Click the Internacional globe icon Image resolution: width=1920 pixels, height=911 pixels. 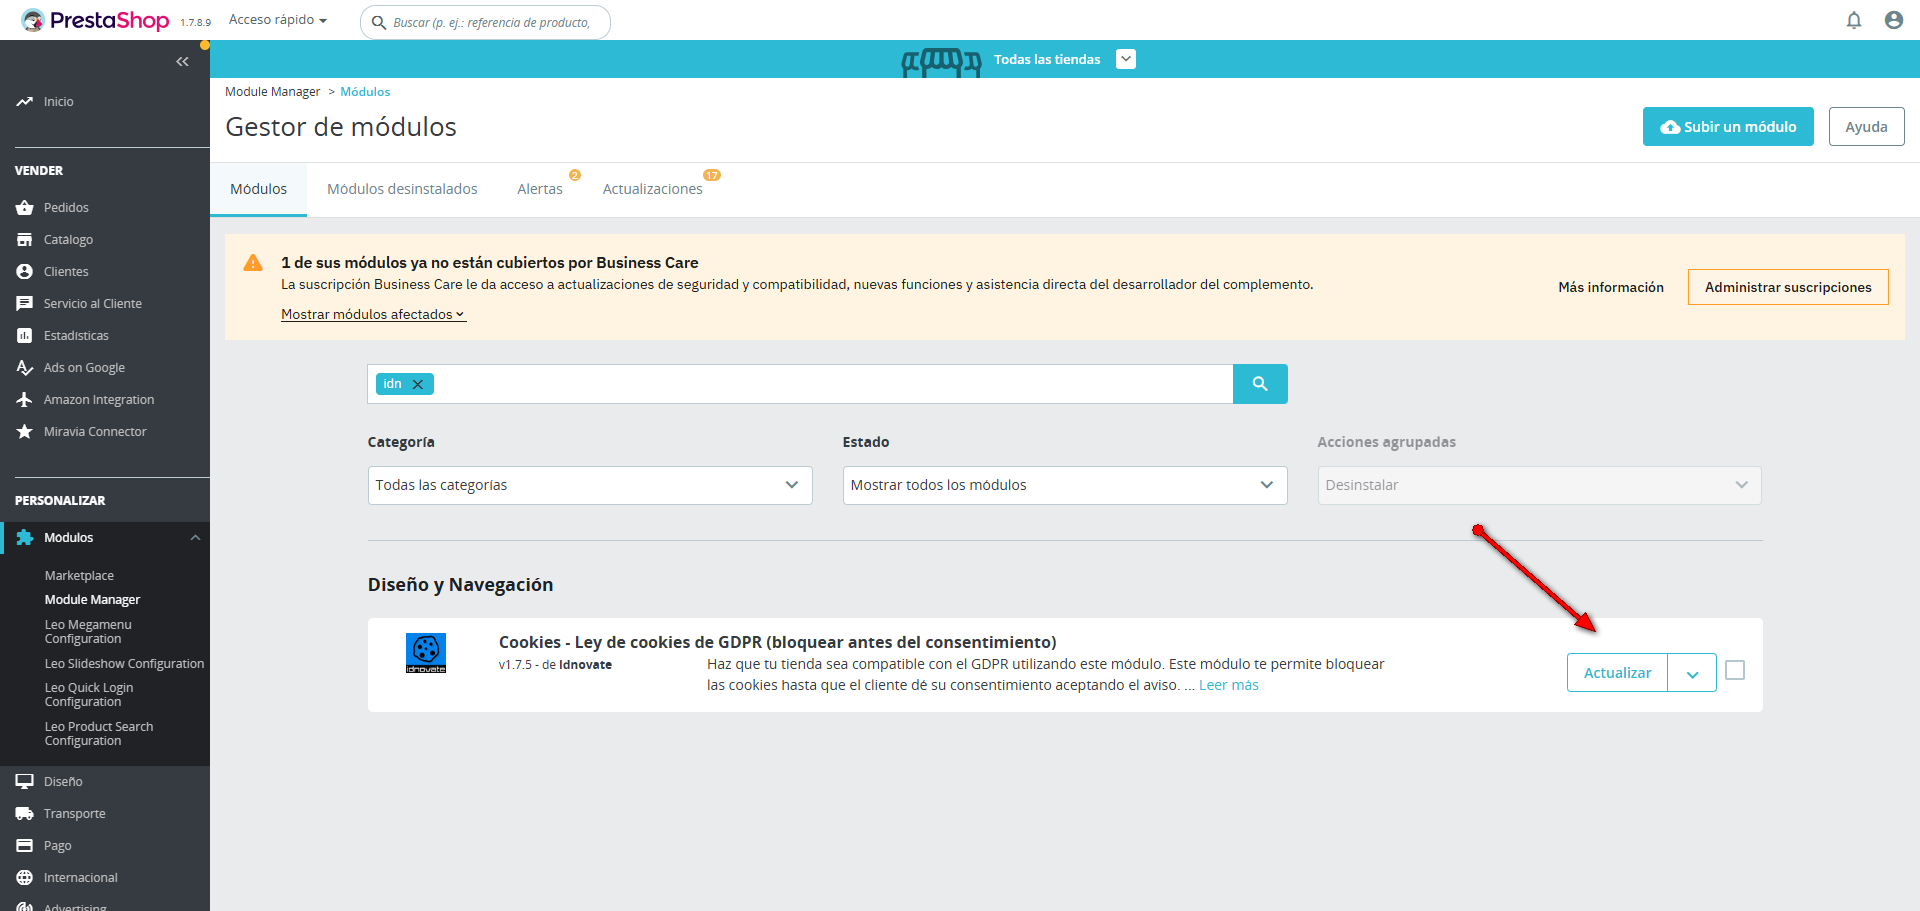click(25, 878)
